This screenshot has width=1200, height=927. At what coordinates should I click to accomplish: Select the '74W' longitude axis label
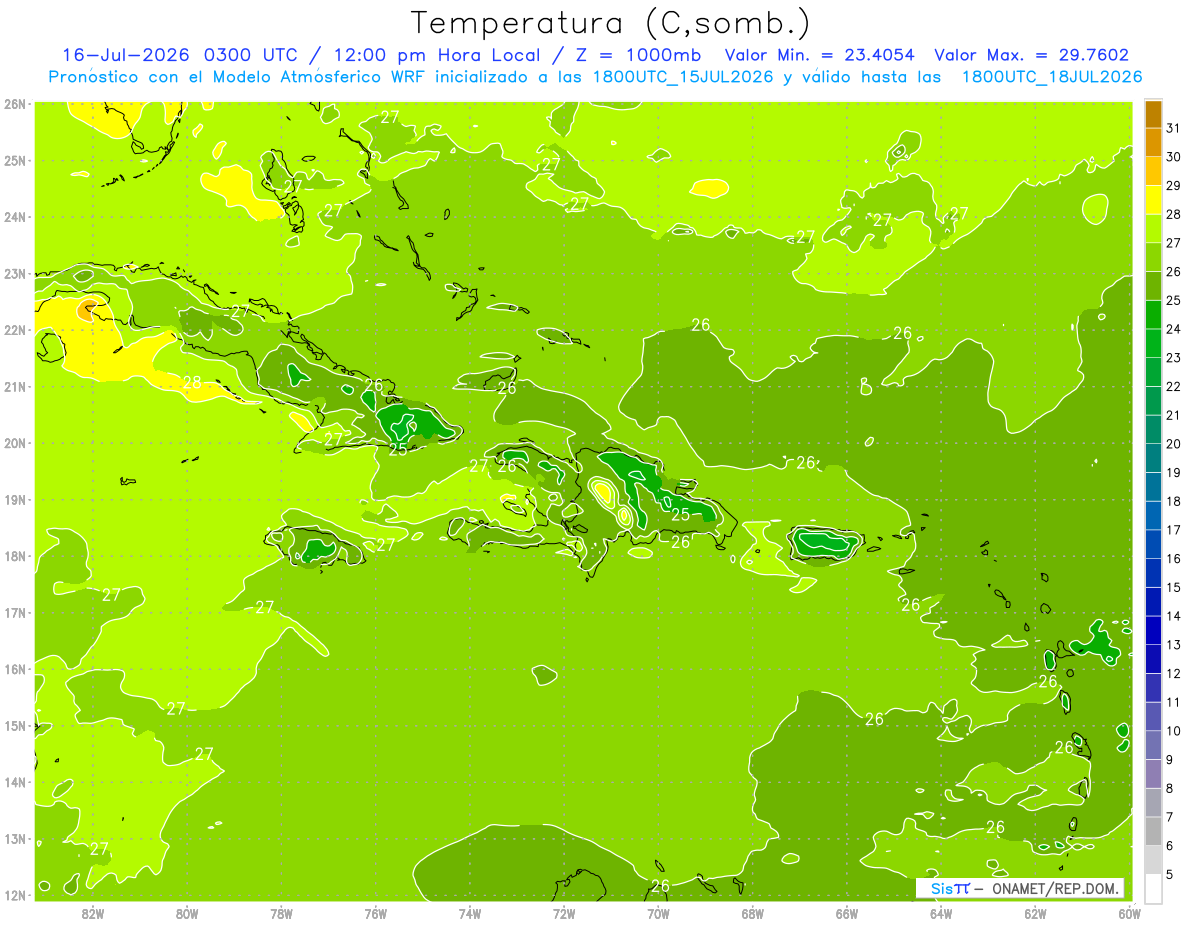click(x=470, y=913)
